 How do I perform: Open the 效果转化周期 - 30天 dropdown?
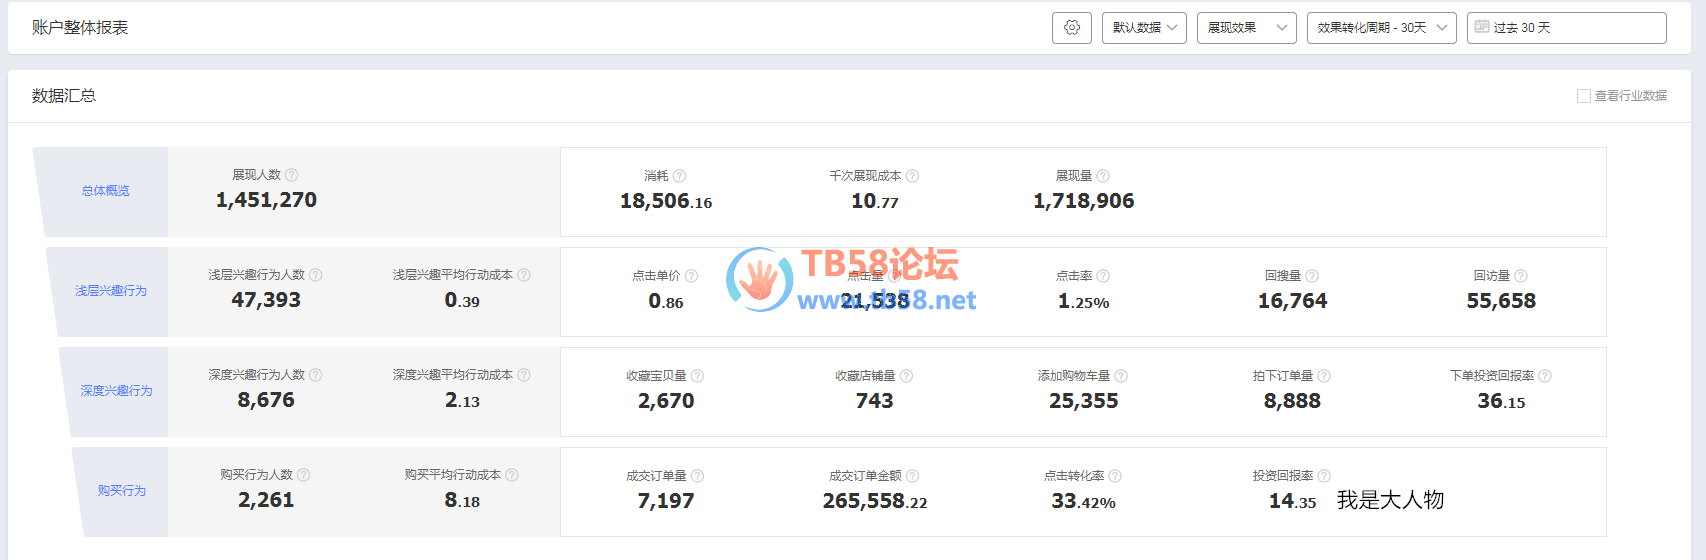tap(1381, 28)
